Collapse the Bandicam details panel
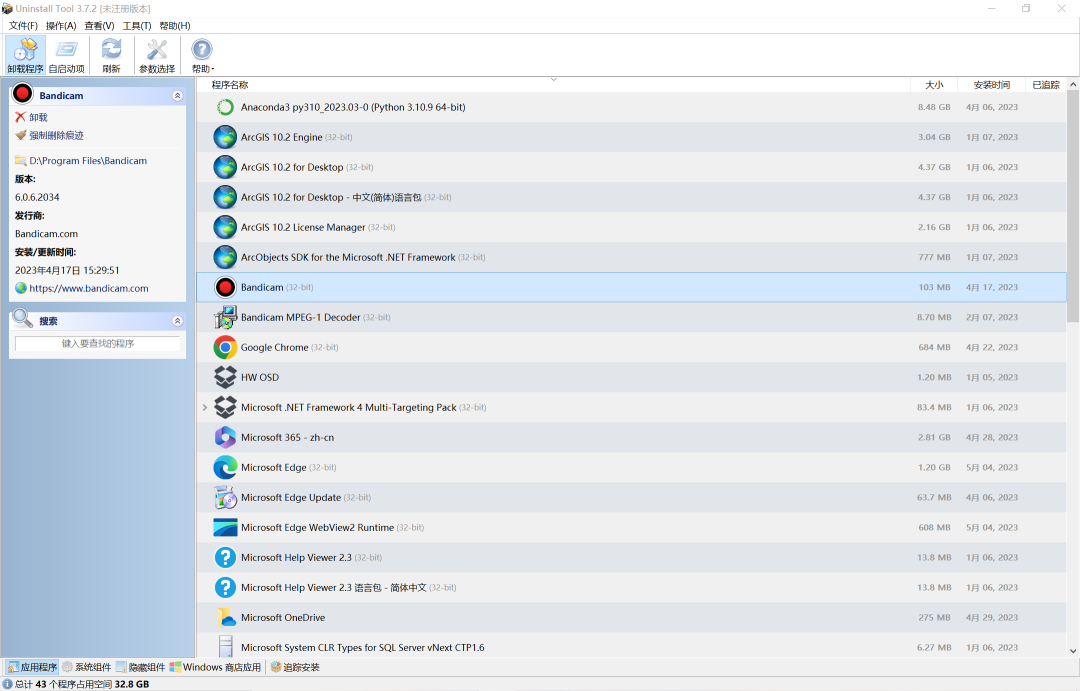Viewport: 1080px width, 691px height. pos(177,96)
